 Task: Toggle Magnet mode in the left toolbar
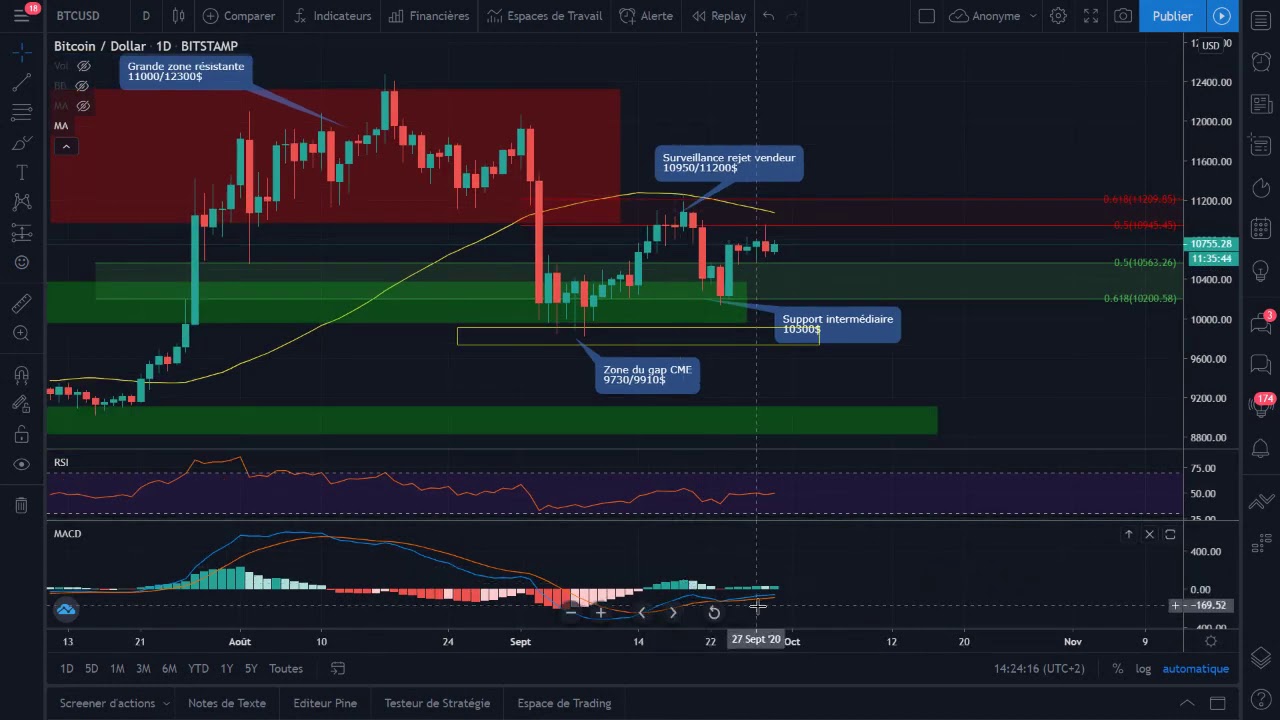pyautogui.click(x=21, y=374)
